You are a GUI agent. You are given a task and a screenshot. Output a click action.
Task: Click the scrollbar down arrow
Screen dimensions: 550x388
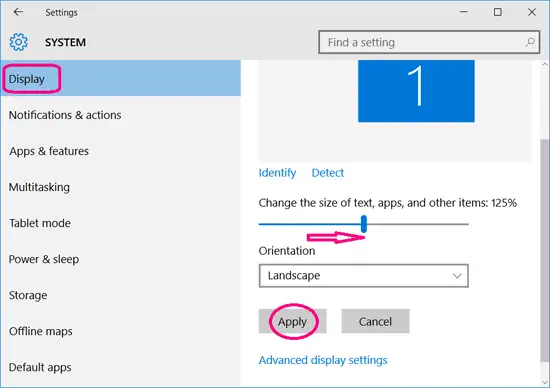tap(545, 382)
